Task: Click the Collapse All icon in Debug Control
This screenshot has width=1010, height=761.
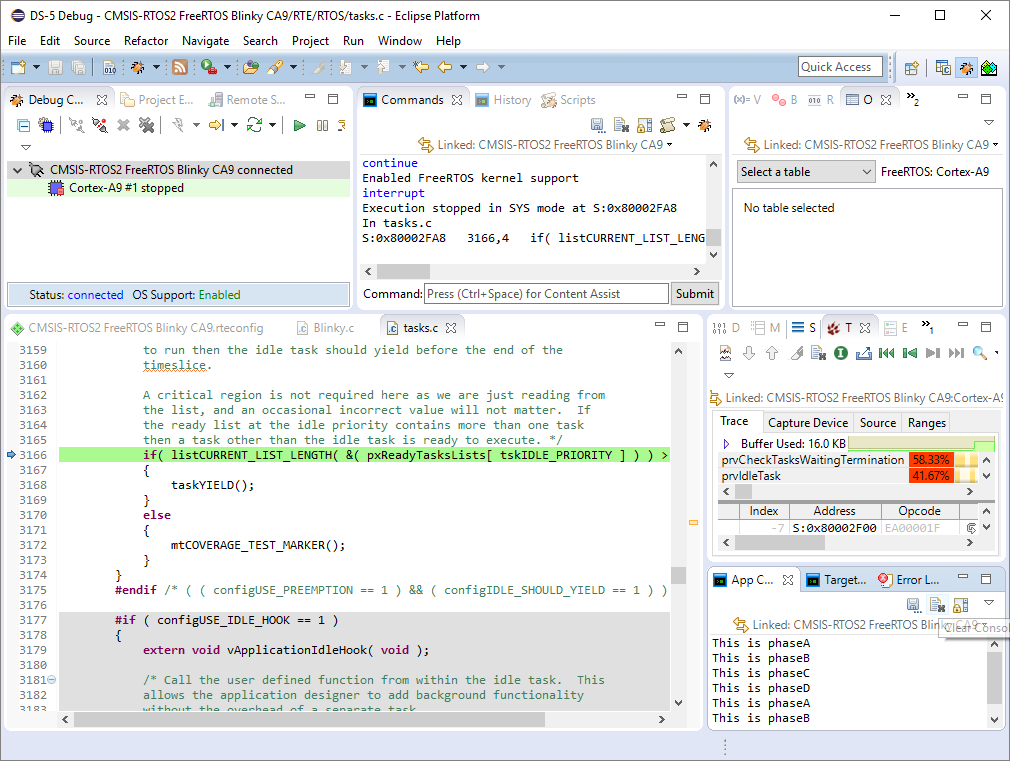Action: 23,125
